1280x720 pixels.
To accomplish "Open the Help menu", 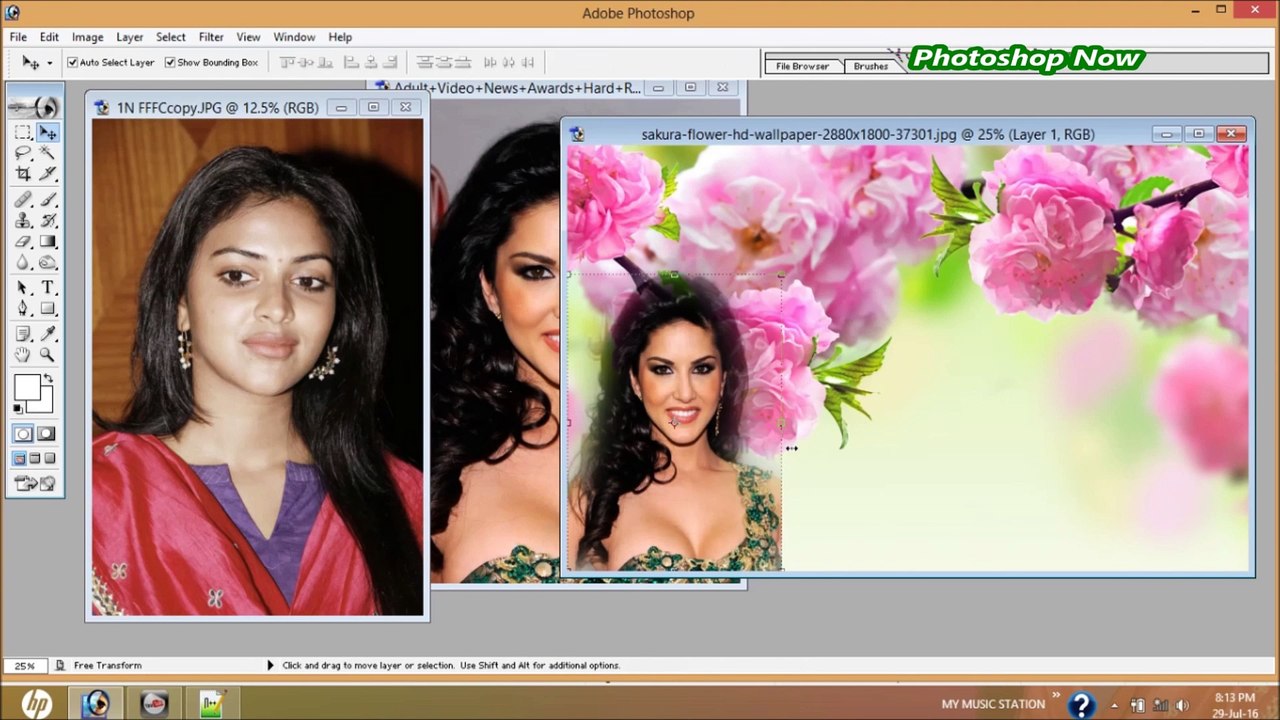I will pyautogui.click(x=340, y=37).
